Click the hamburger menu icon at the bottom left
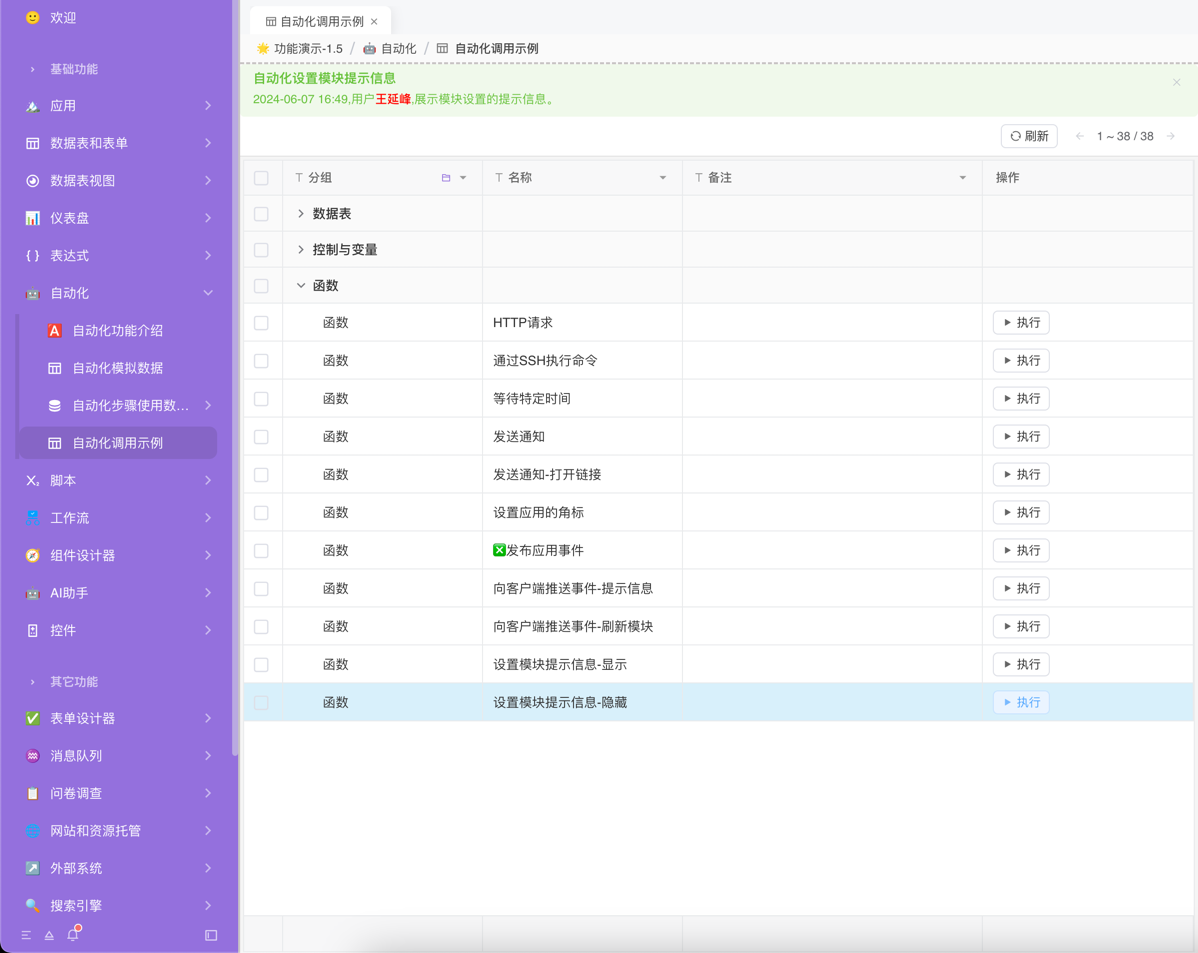Image resolution: width=1198 pixels, height=953 pixels. (25, 935)
